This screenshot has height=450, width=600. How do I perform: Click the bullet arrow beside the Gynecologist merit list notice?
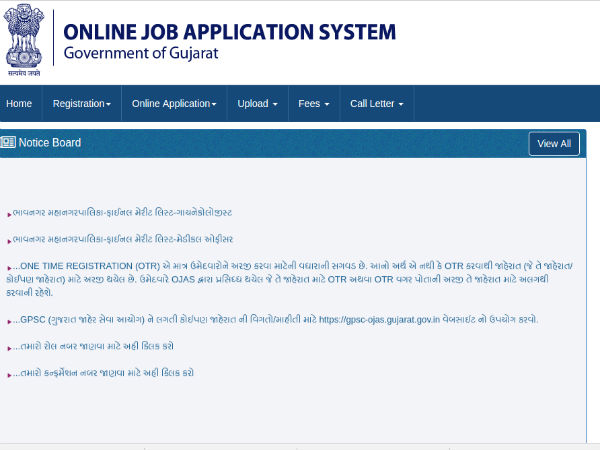10,213
